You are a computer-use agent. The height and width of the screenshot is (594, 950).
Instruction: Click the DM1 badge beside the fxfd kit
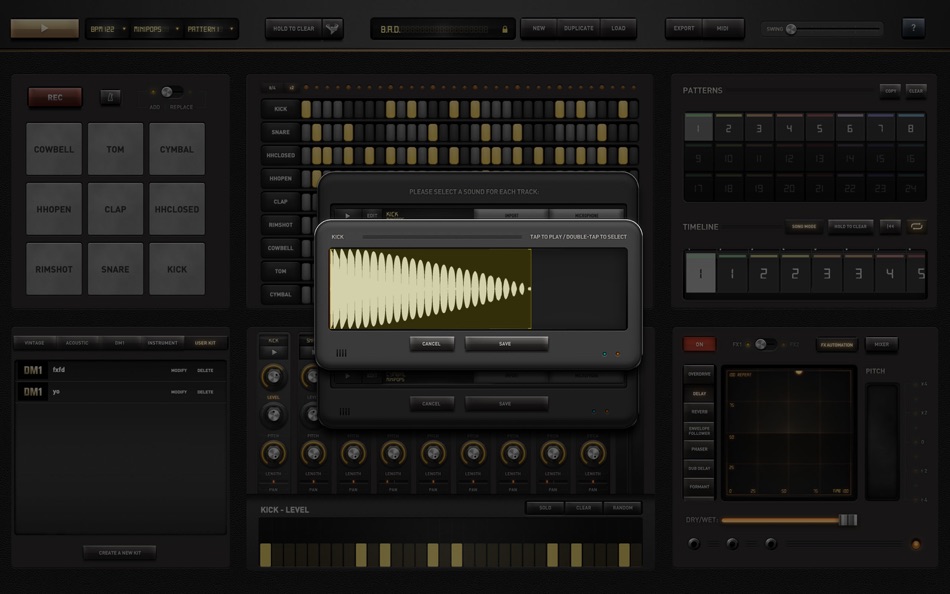[33, 369]
